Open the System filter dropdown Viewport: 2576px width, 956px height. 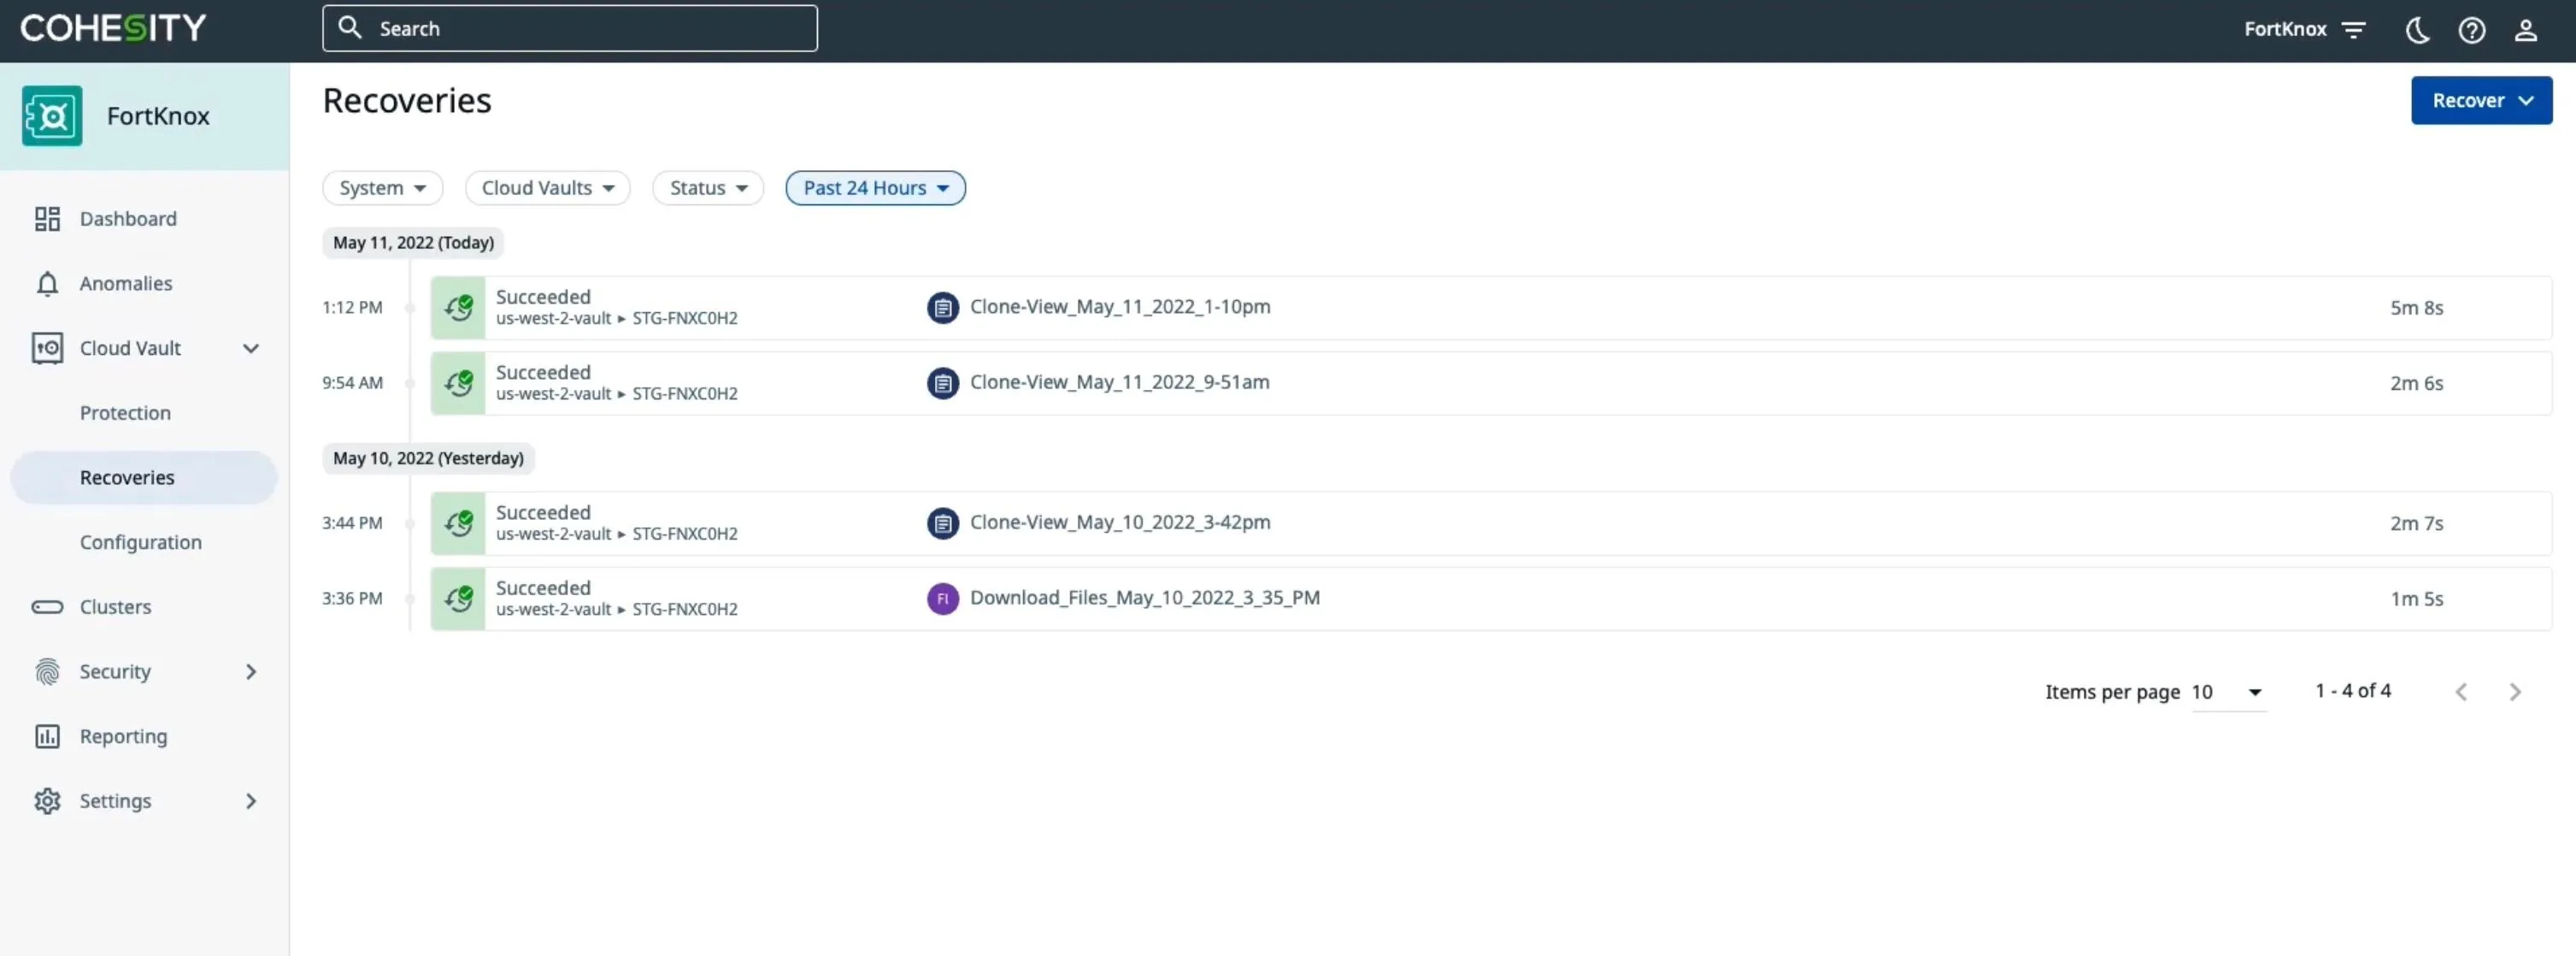coord(382,188)
